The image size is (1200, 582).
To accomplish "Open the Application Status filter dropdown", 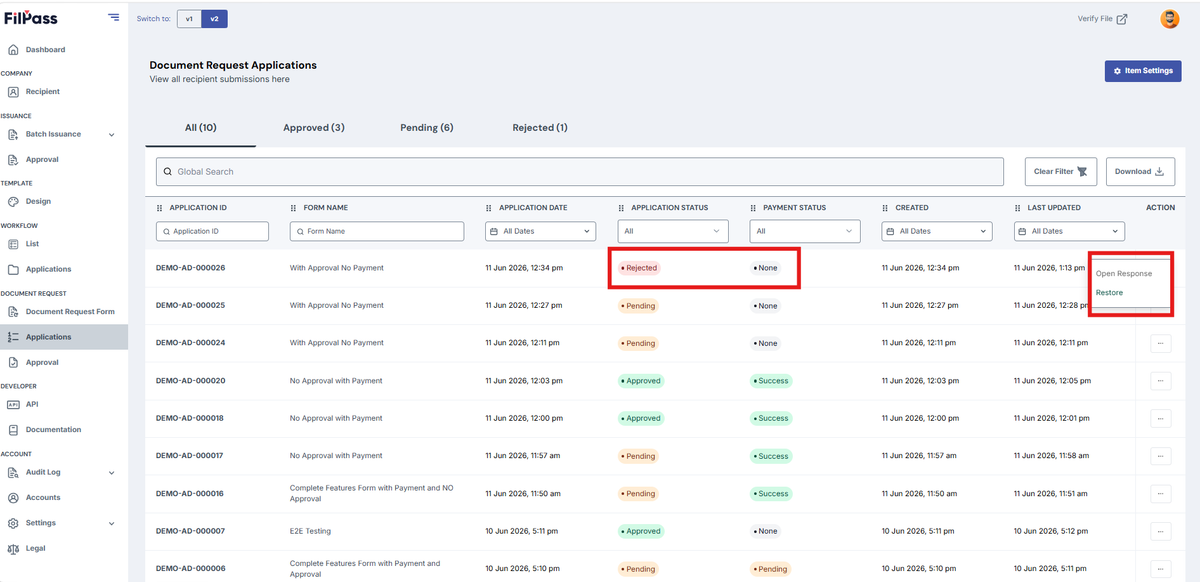I will 672,231.
